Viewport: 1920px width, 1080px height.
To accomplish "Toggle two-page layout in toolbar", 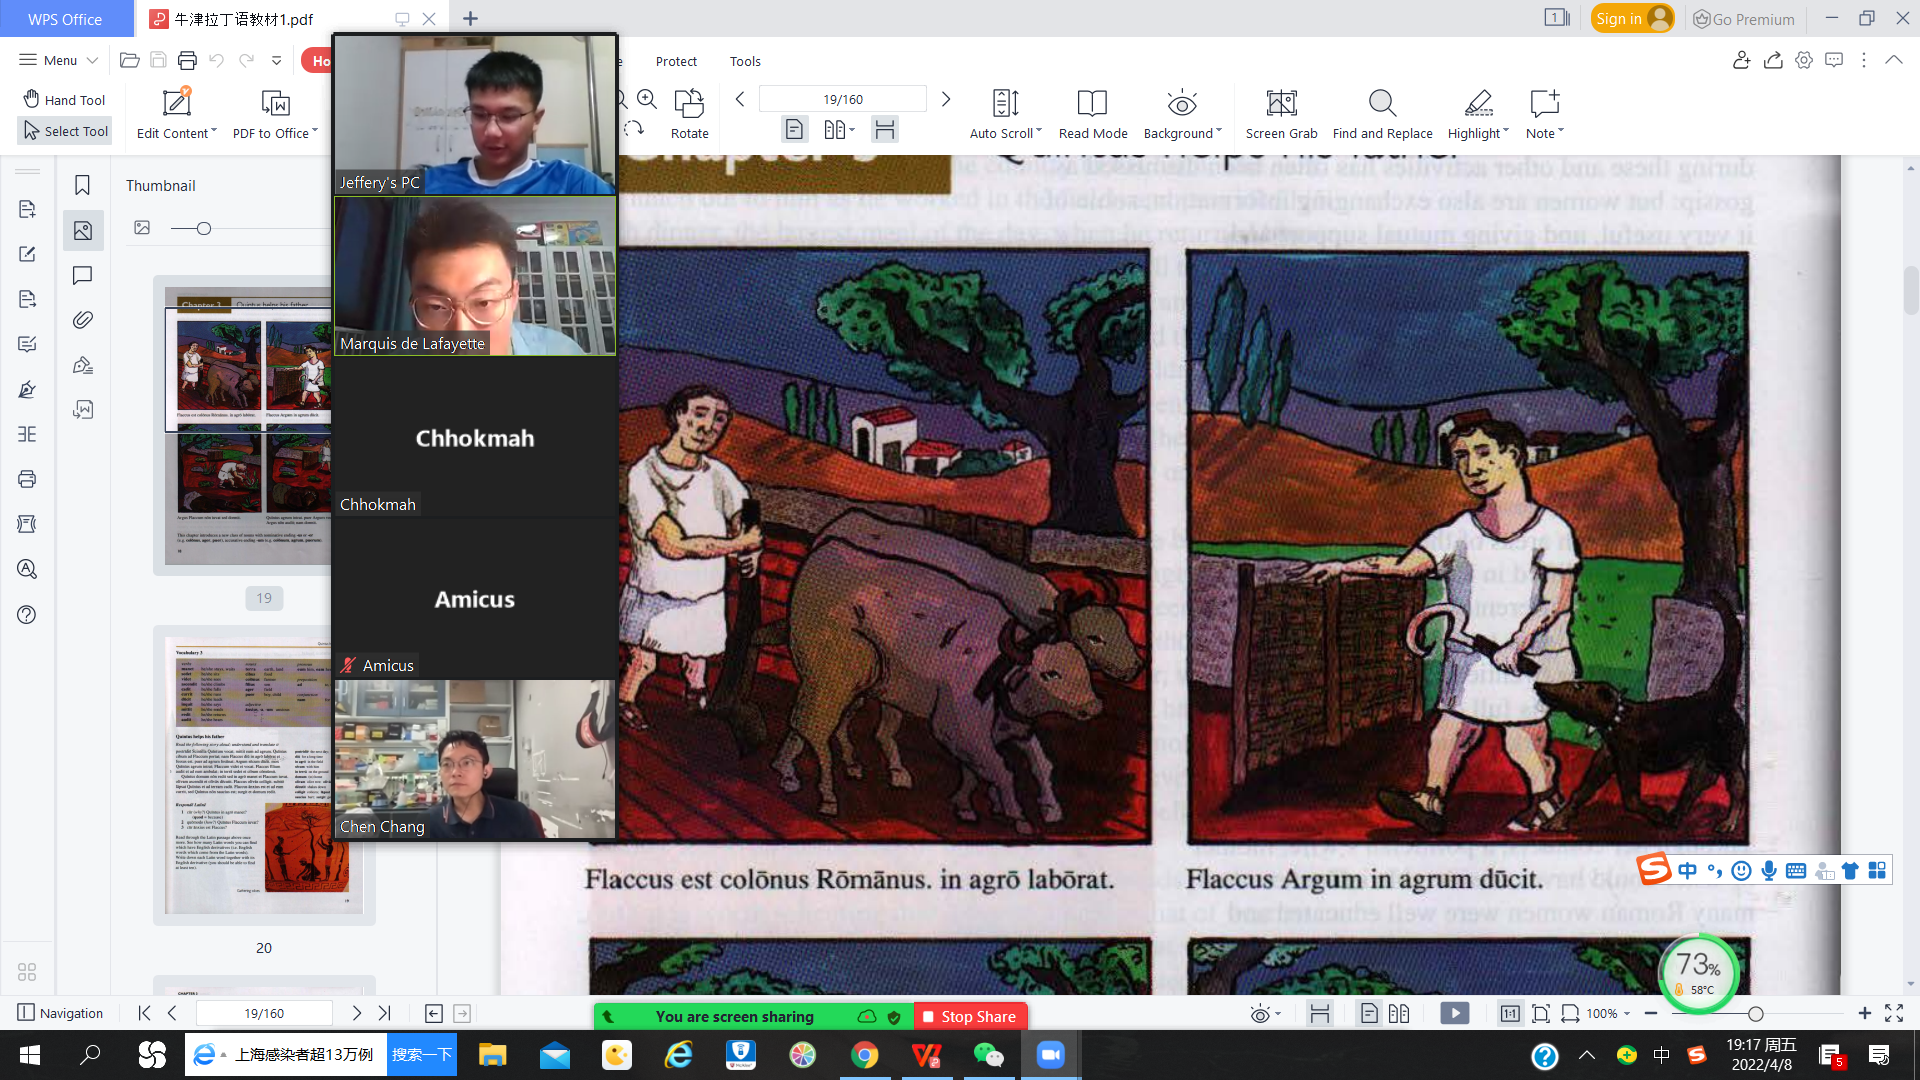I will pyautogui.click(x=838, y=129).
